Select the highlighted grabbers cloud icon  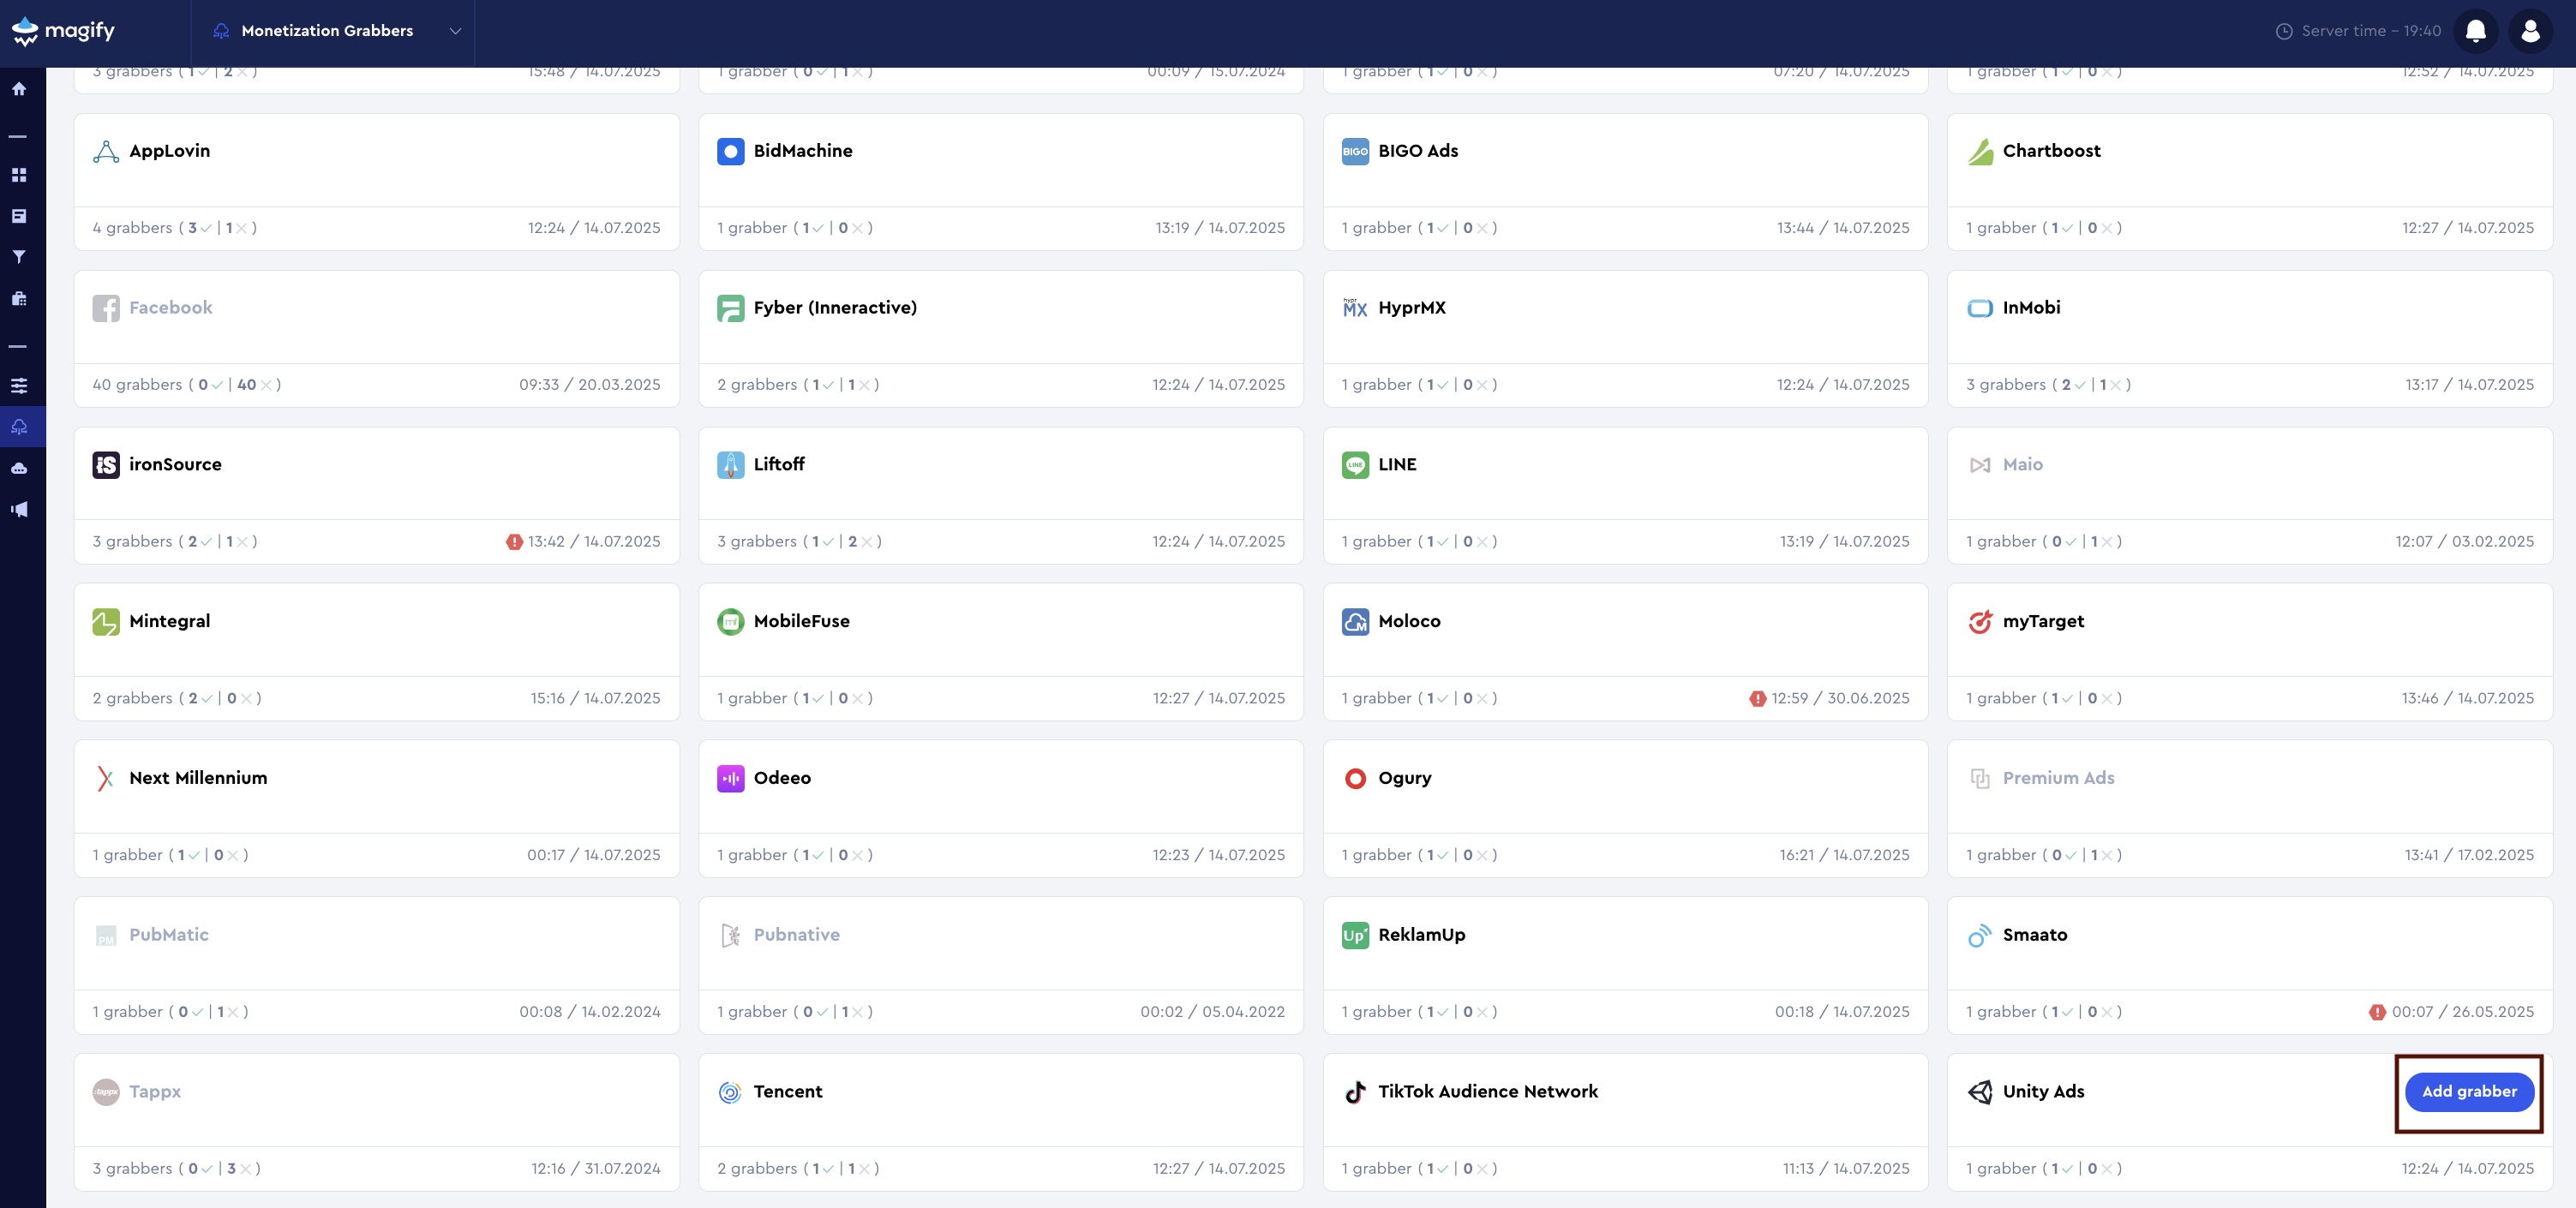point(19,425)
